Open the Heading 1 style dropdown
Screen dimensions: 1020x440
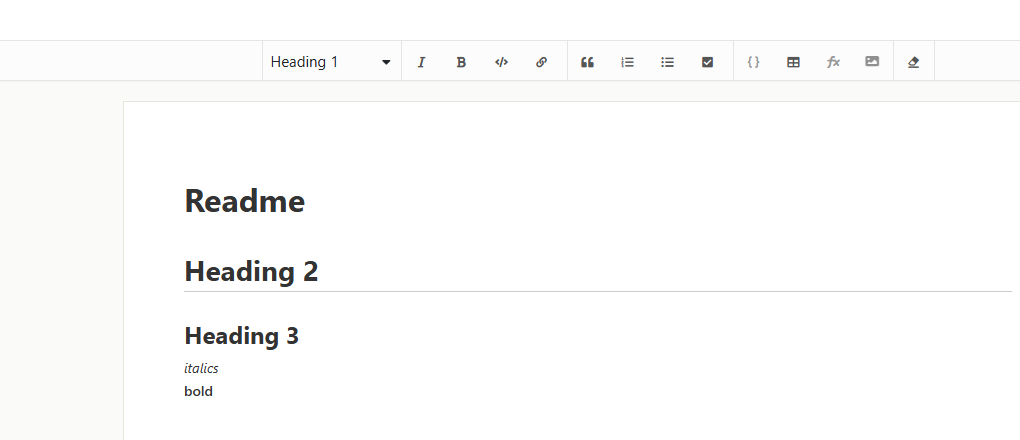[322, 62]
